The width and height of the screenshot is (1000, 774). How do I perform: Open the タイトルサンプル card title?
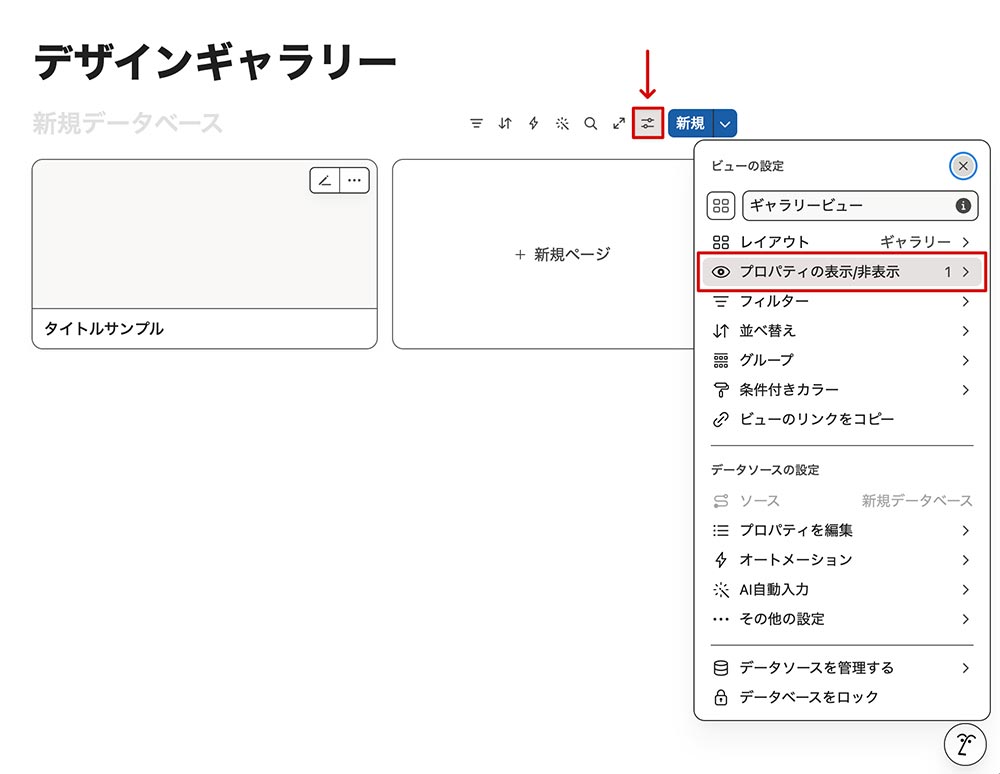pos(104,329)
